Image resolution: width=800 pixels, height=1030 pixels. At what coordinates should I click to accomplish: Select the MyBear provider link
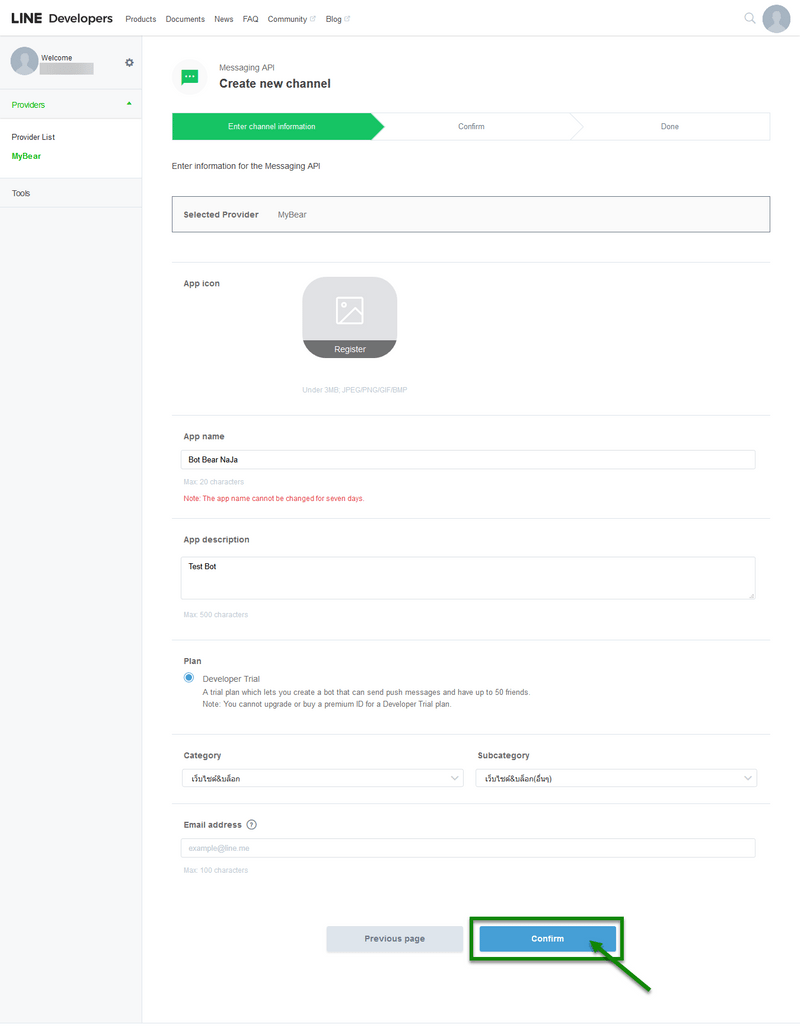(26, 156)
